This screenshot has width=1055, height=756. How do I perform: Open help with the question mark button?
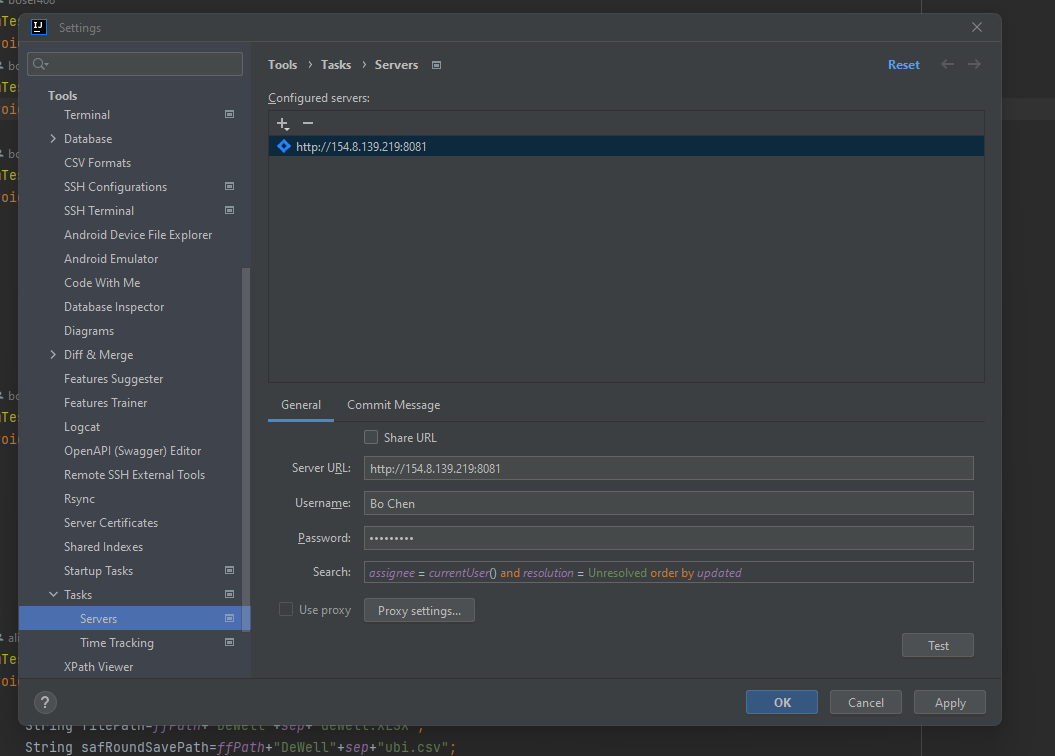click(x=45, y=702)
